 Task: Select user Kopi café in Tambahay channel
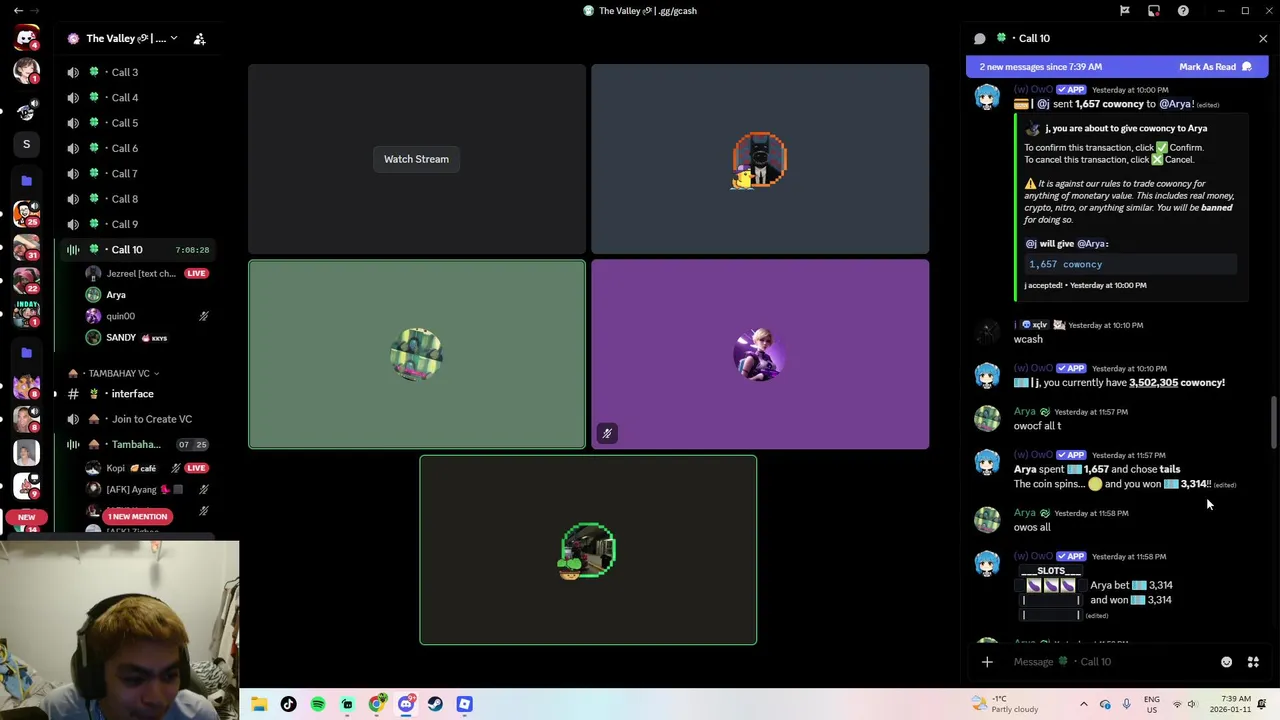pyautogui.click(x=148, y=468)
